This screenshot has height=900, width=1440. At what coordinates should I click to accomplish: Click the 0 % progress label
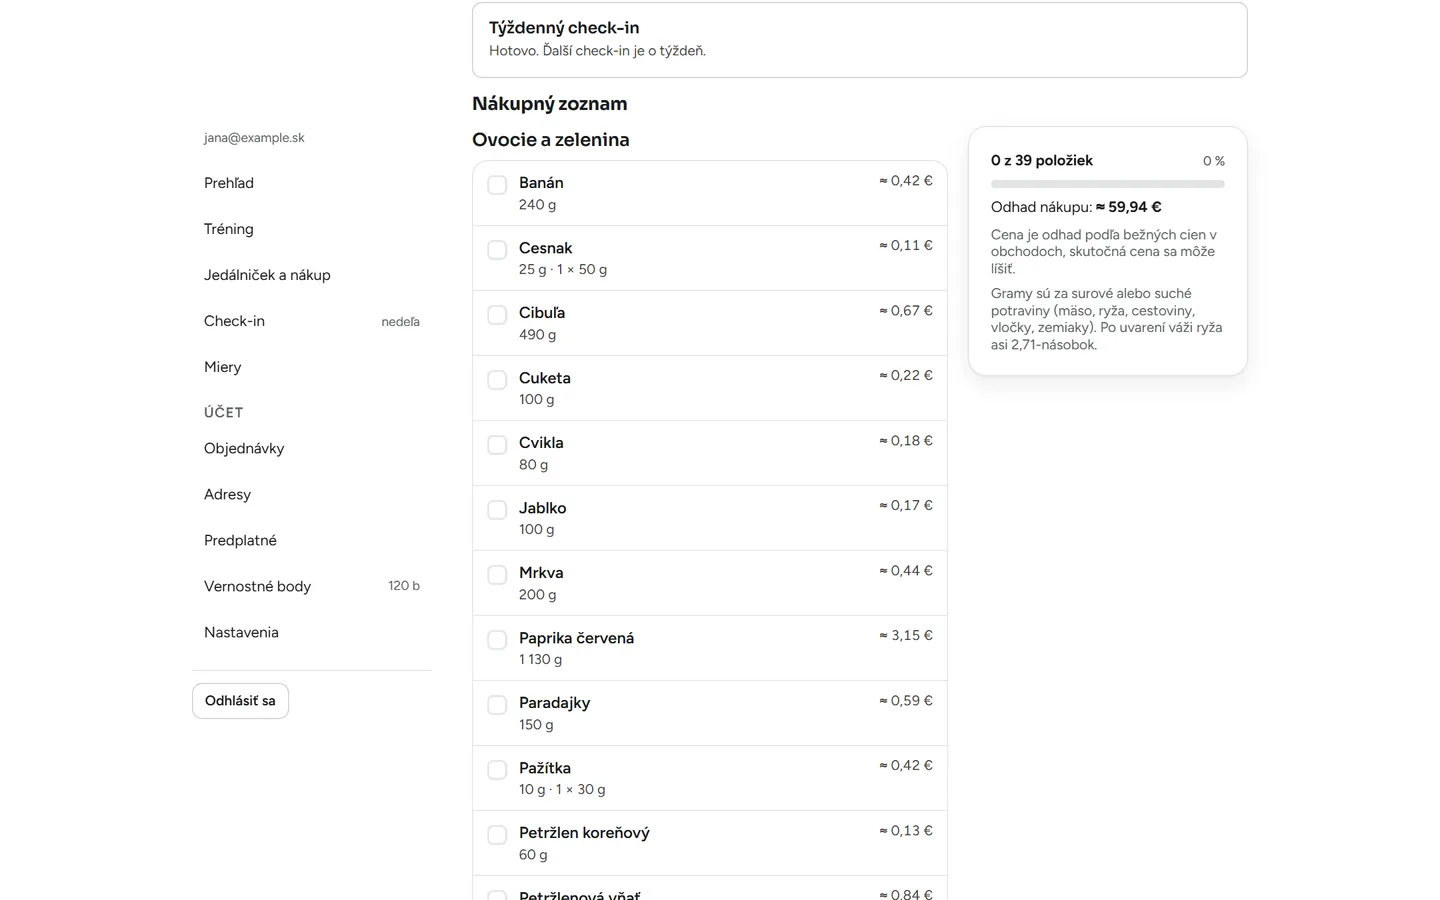1214,161
